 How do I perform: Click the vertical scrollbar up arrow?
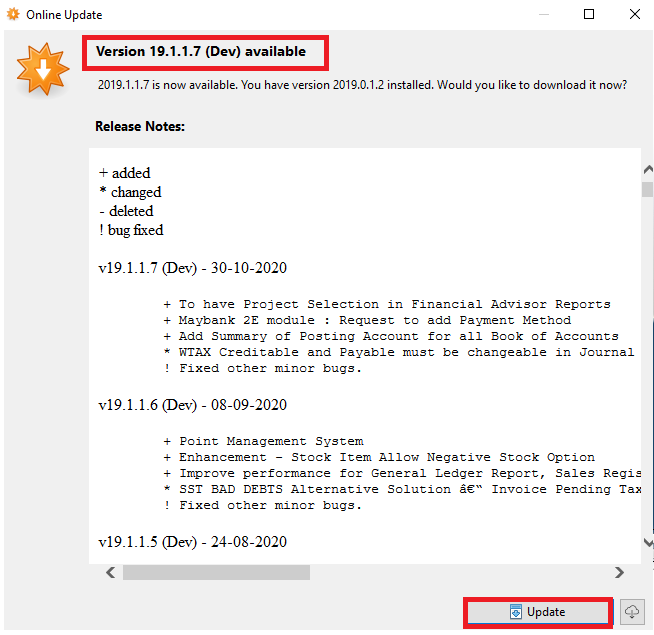pyautogui.click(x=648, y=169)
